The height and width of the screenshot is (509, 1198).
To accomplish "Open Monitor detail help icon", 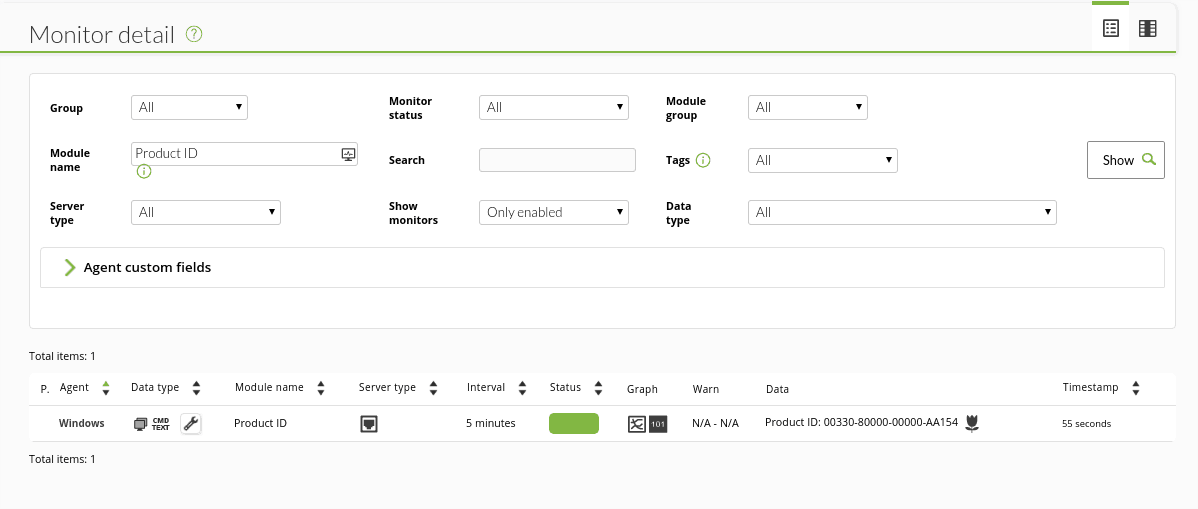I will (194, 34).
